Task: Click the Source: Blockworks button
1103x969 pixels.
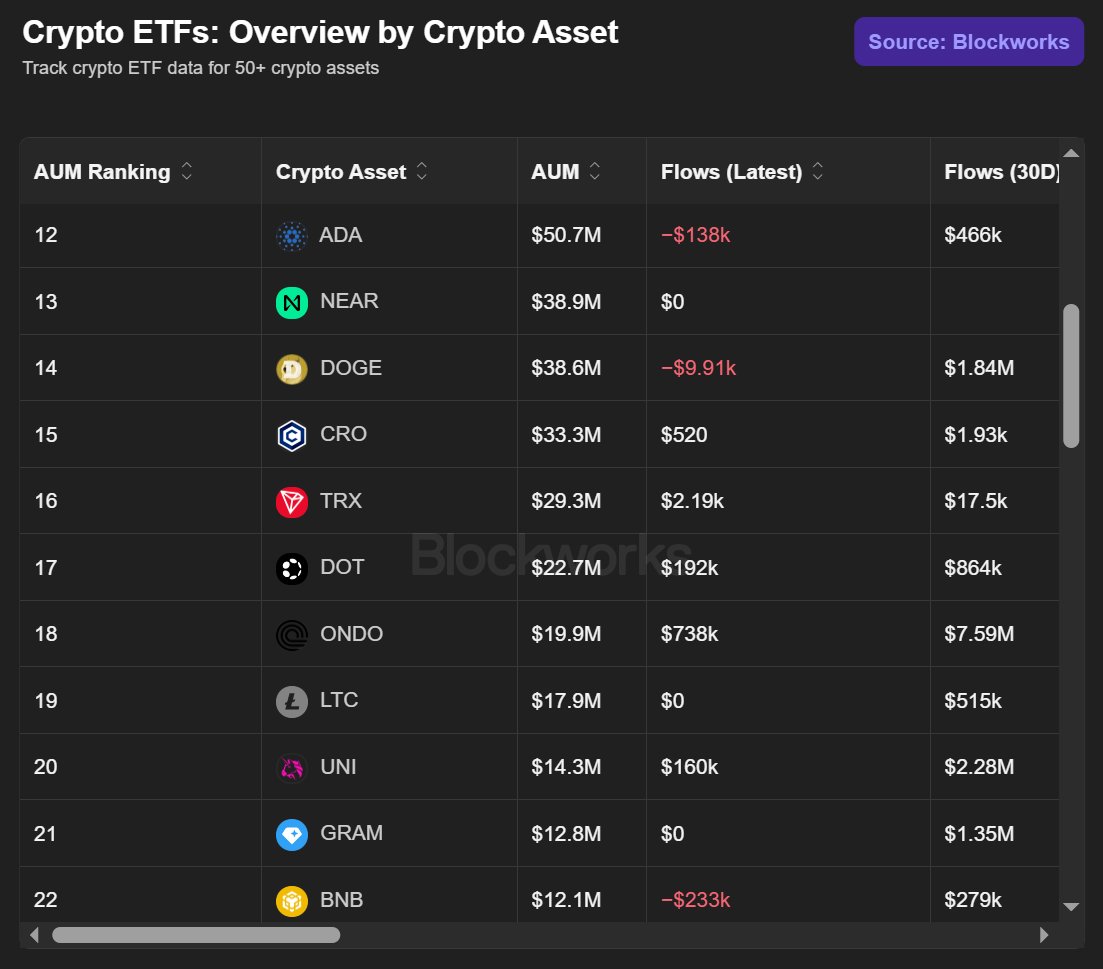Action: (x=969, y=41)
